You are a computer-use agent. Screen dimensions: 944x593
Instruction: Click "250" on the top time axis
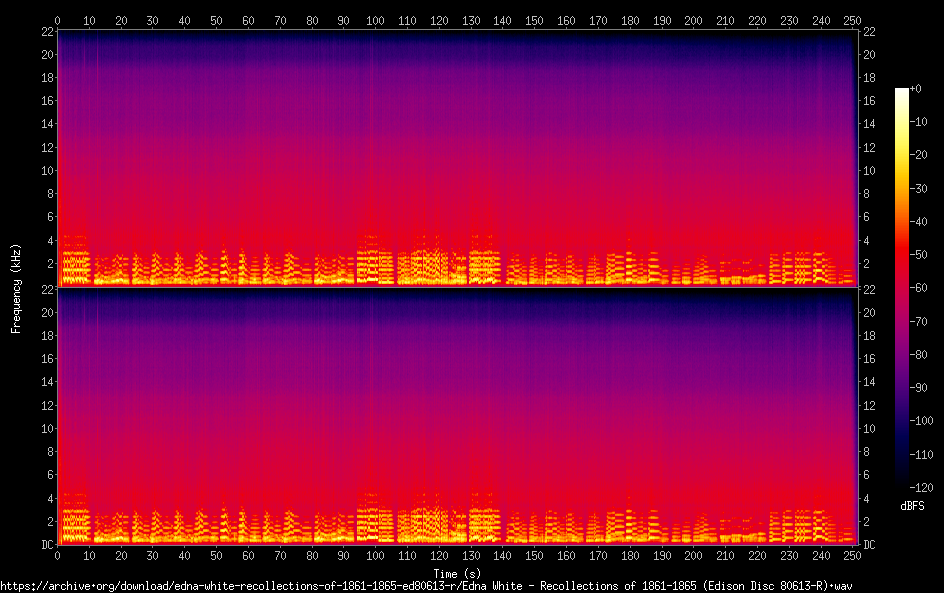point(852,20)
